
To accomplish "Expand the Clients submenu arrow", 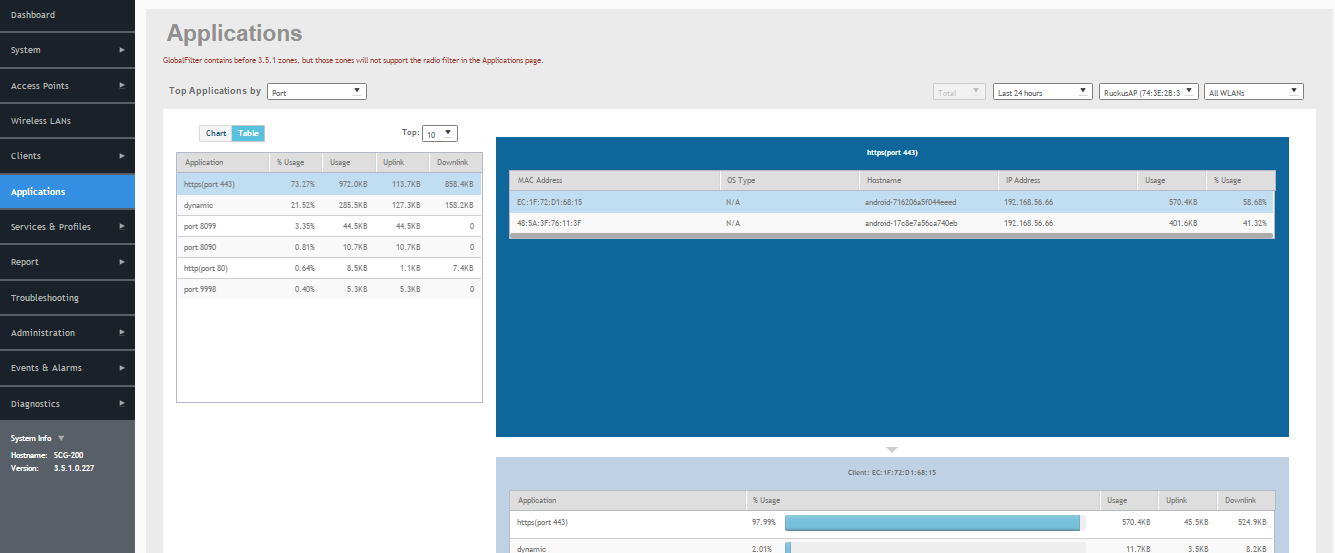I will [x=122, y=156].
